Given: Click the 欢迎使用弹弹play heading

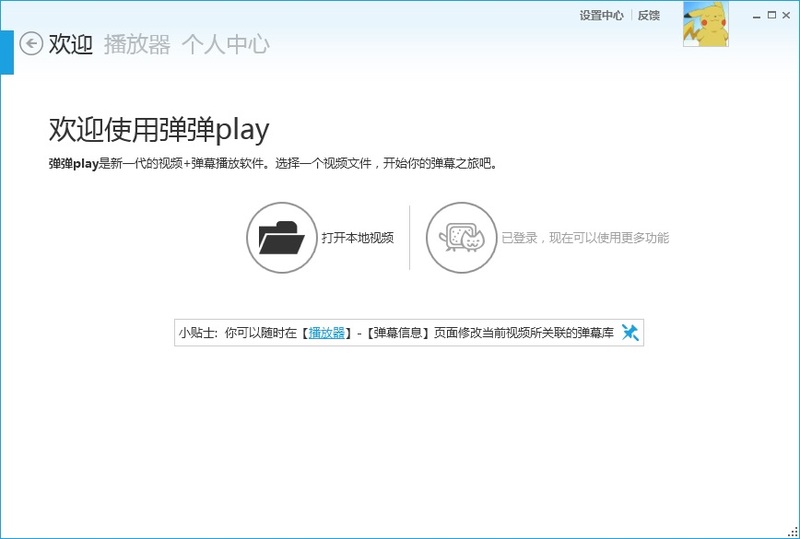Looking at the screenshot, I should click(159, 130).
